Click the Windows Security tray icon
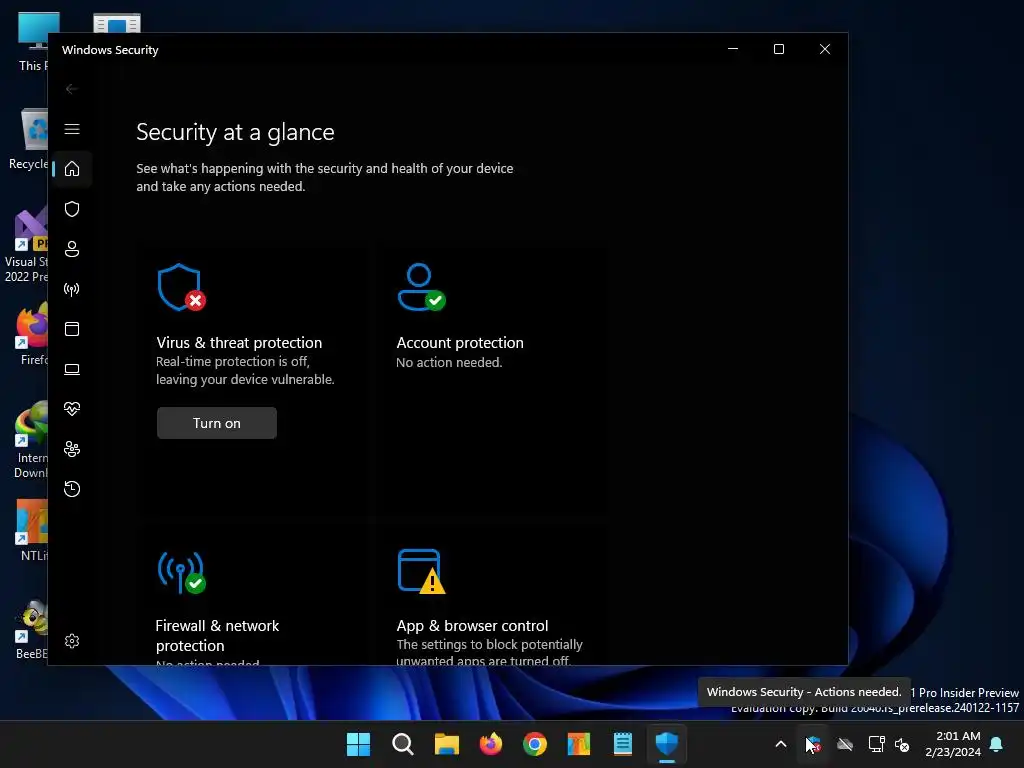Image resolution: width=1024 pixels, height=768 pixels. coord(813,744)
